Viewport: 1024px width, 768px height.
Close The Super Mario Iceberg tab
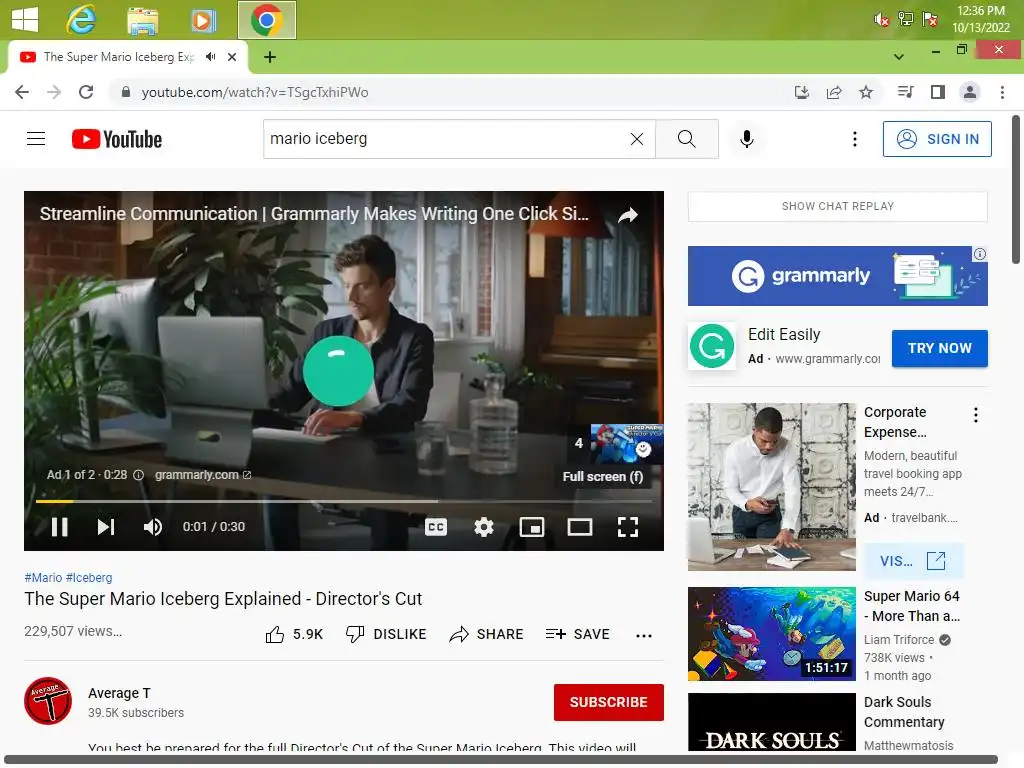232,57
